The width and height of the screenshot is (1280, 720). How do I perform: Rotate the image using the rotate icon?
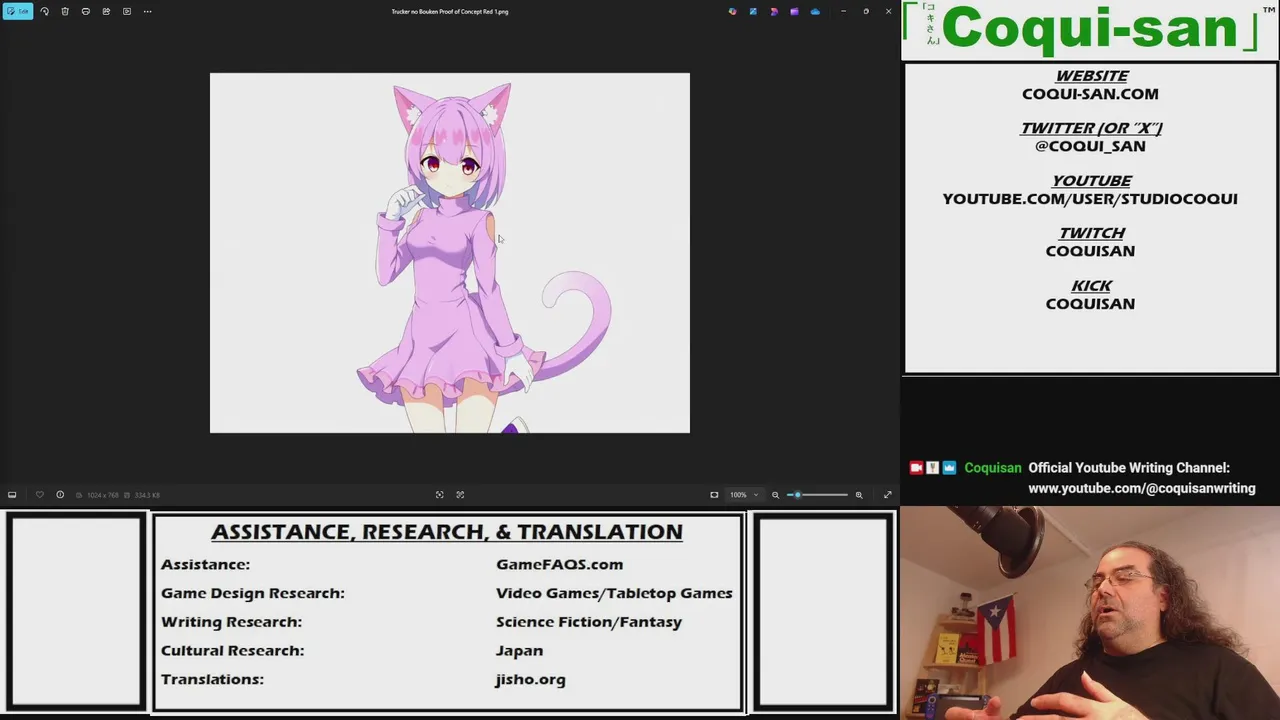[x=44, y=11]
